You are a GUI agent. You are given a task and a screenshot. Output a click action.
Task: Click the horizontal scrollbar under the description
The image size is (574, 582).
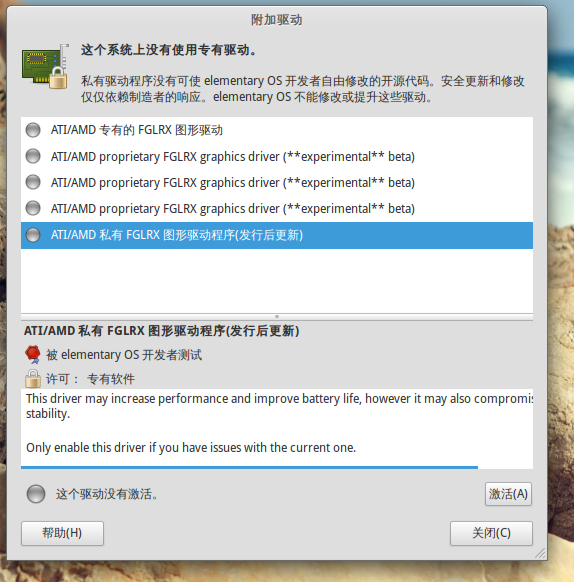point(250,467)
